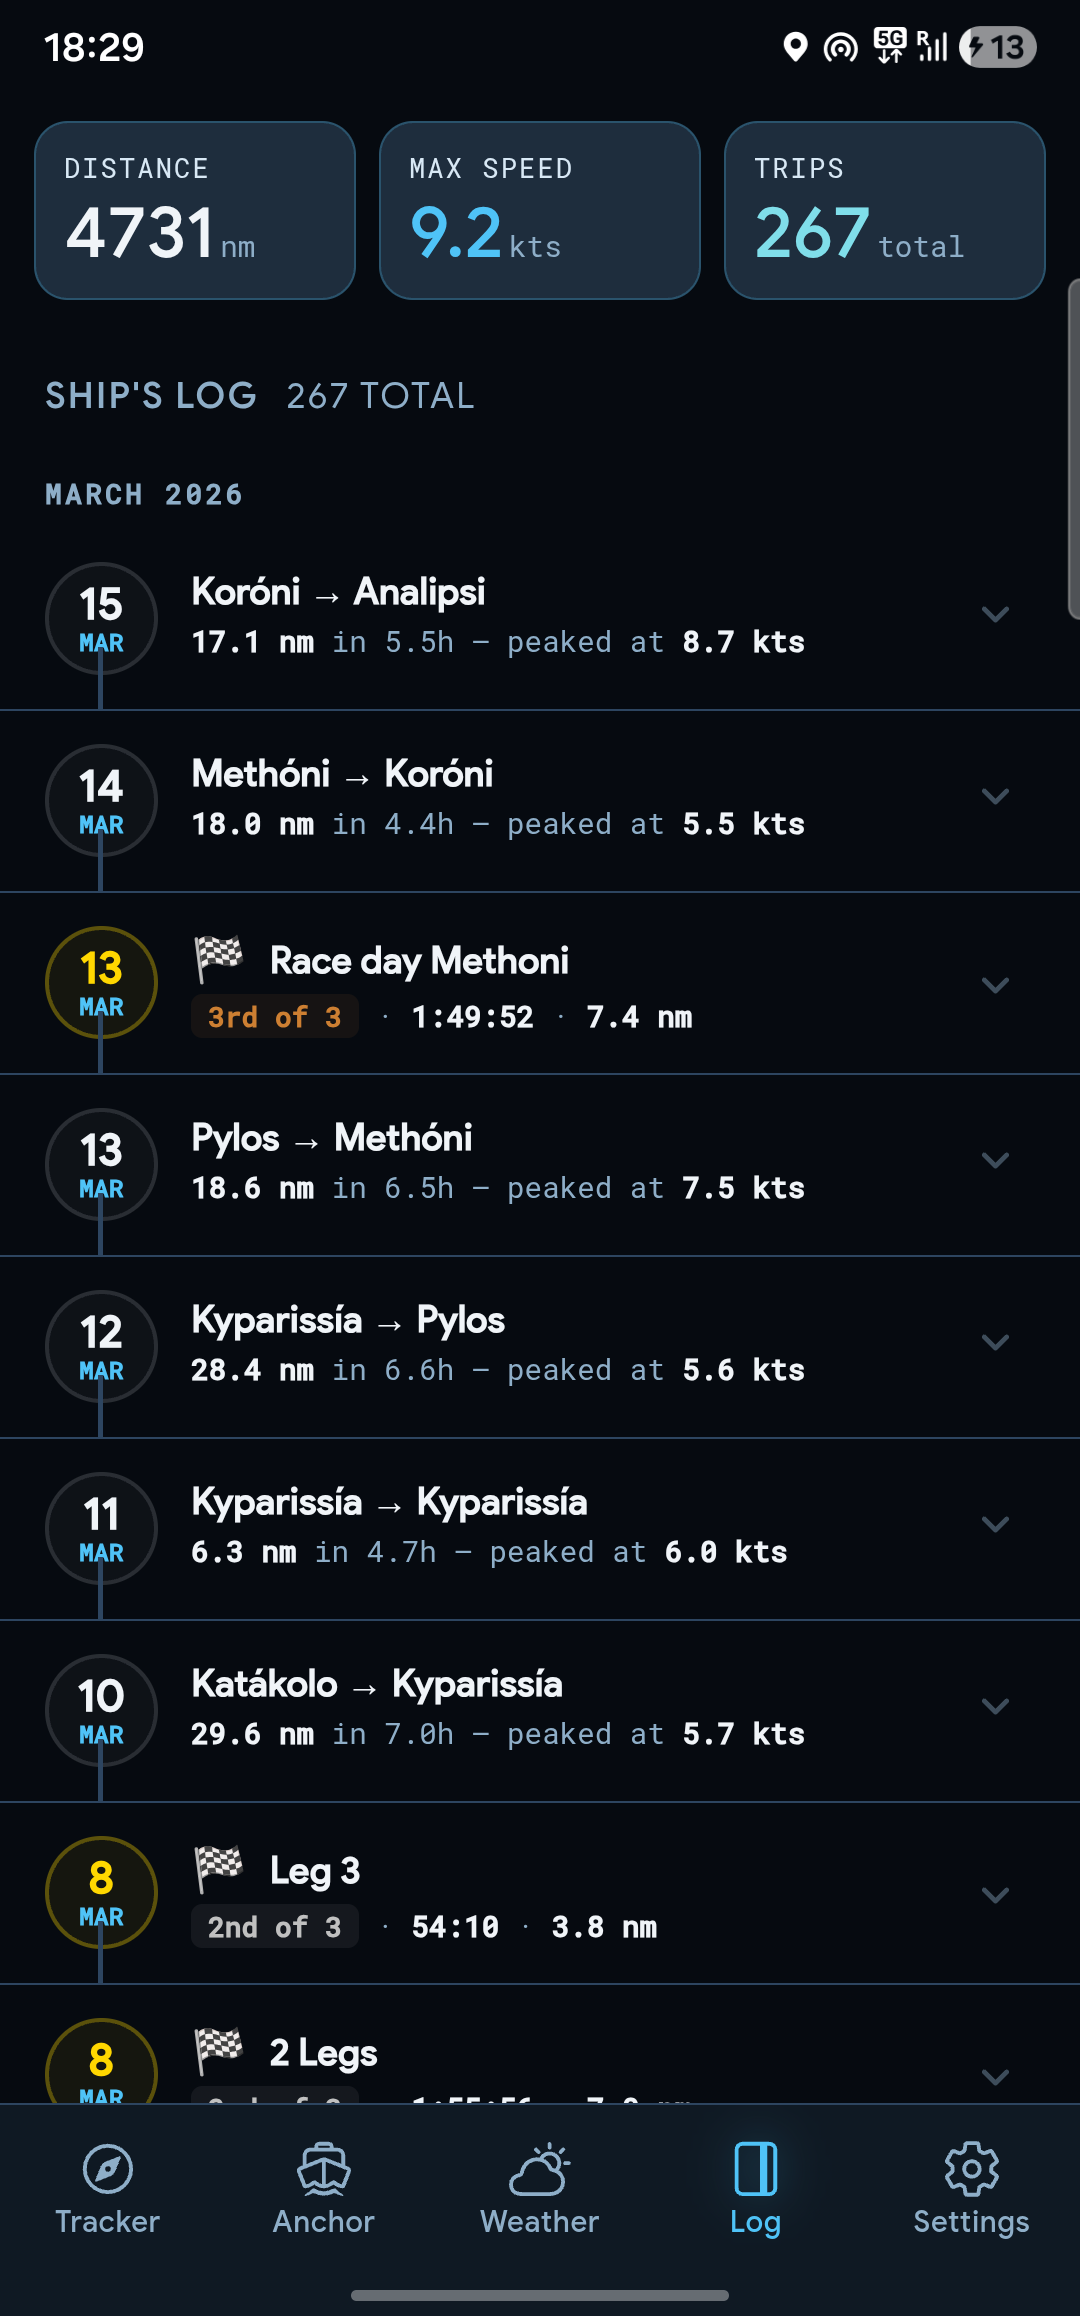Expand the Koróni → Analipsi trip entry
The image size is (1080, 2316).
click(x=995, y=615)
